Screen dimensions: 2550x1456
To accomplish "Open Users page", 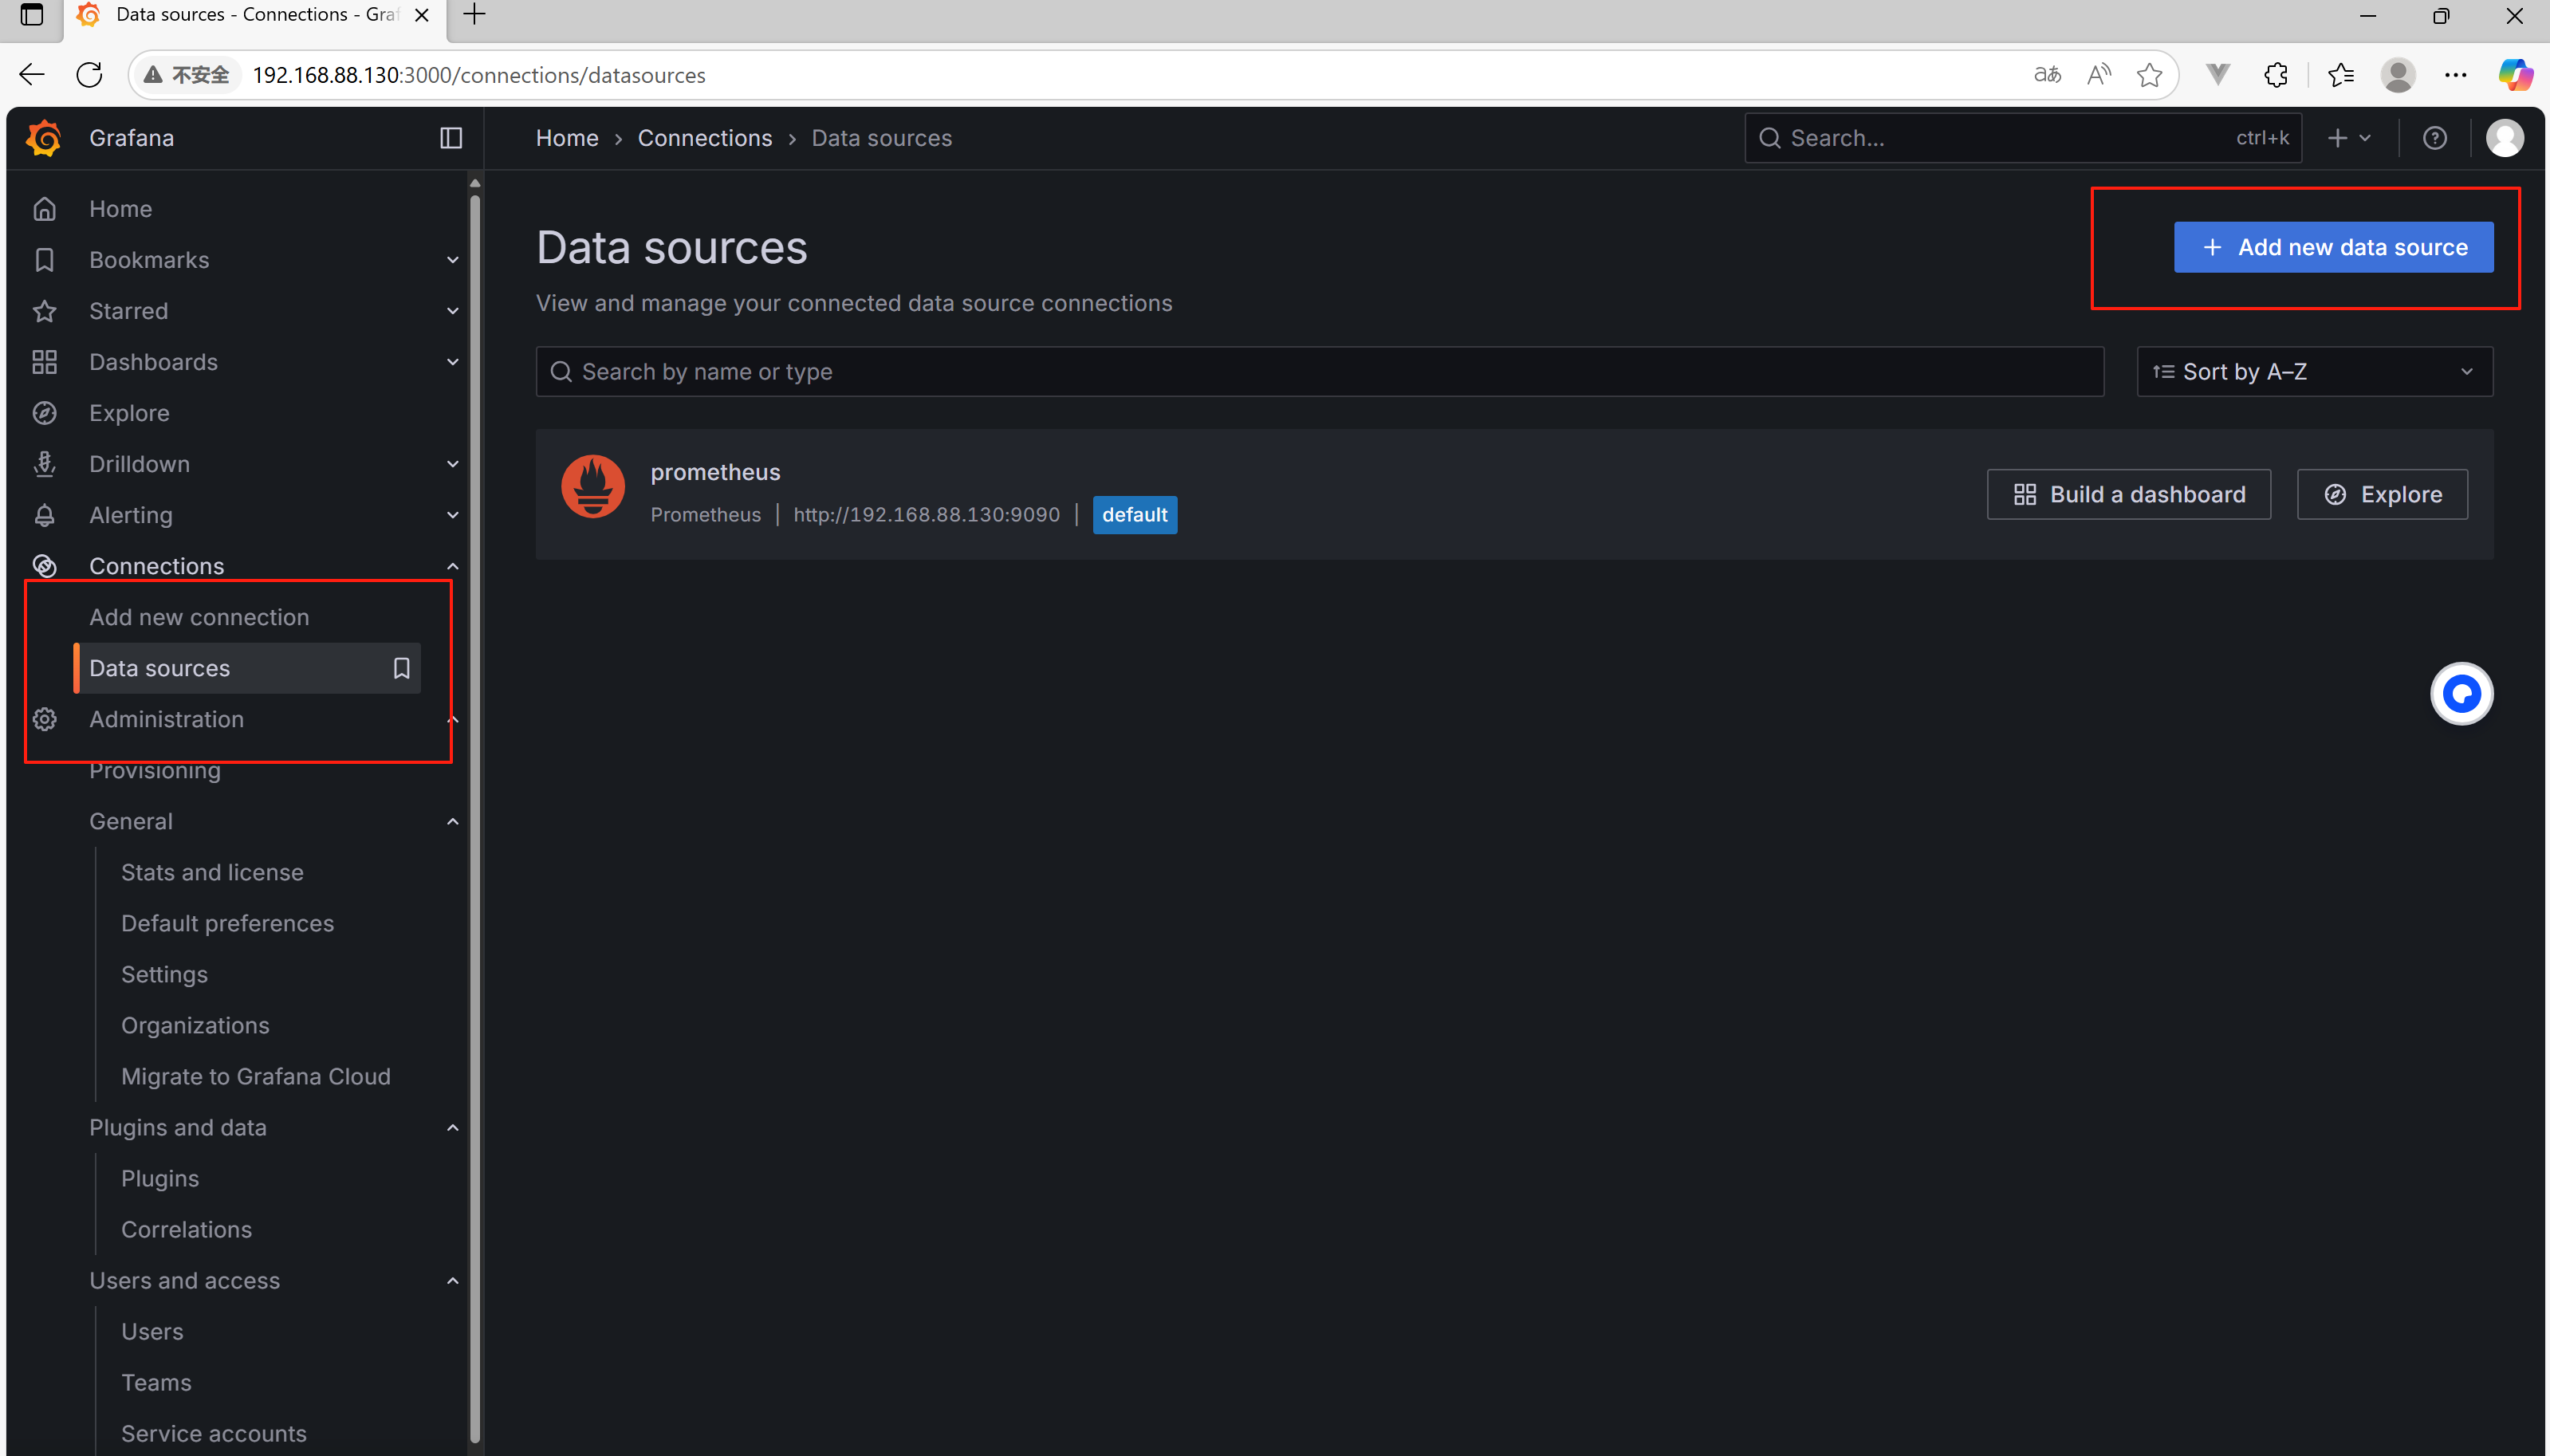I will coord(152,1331).
